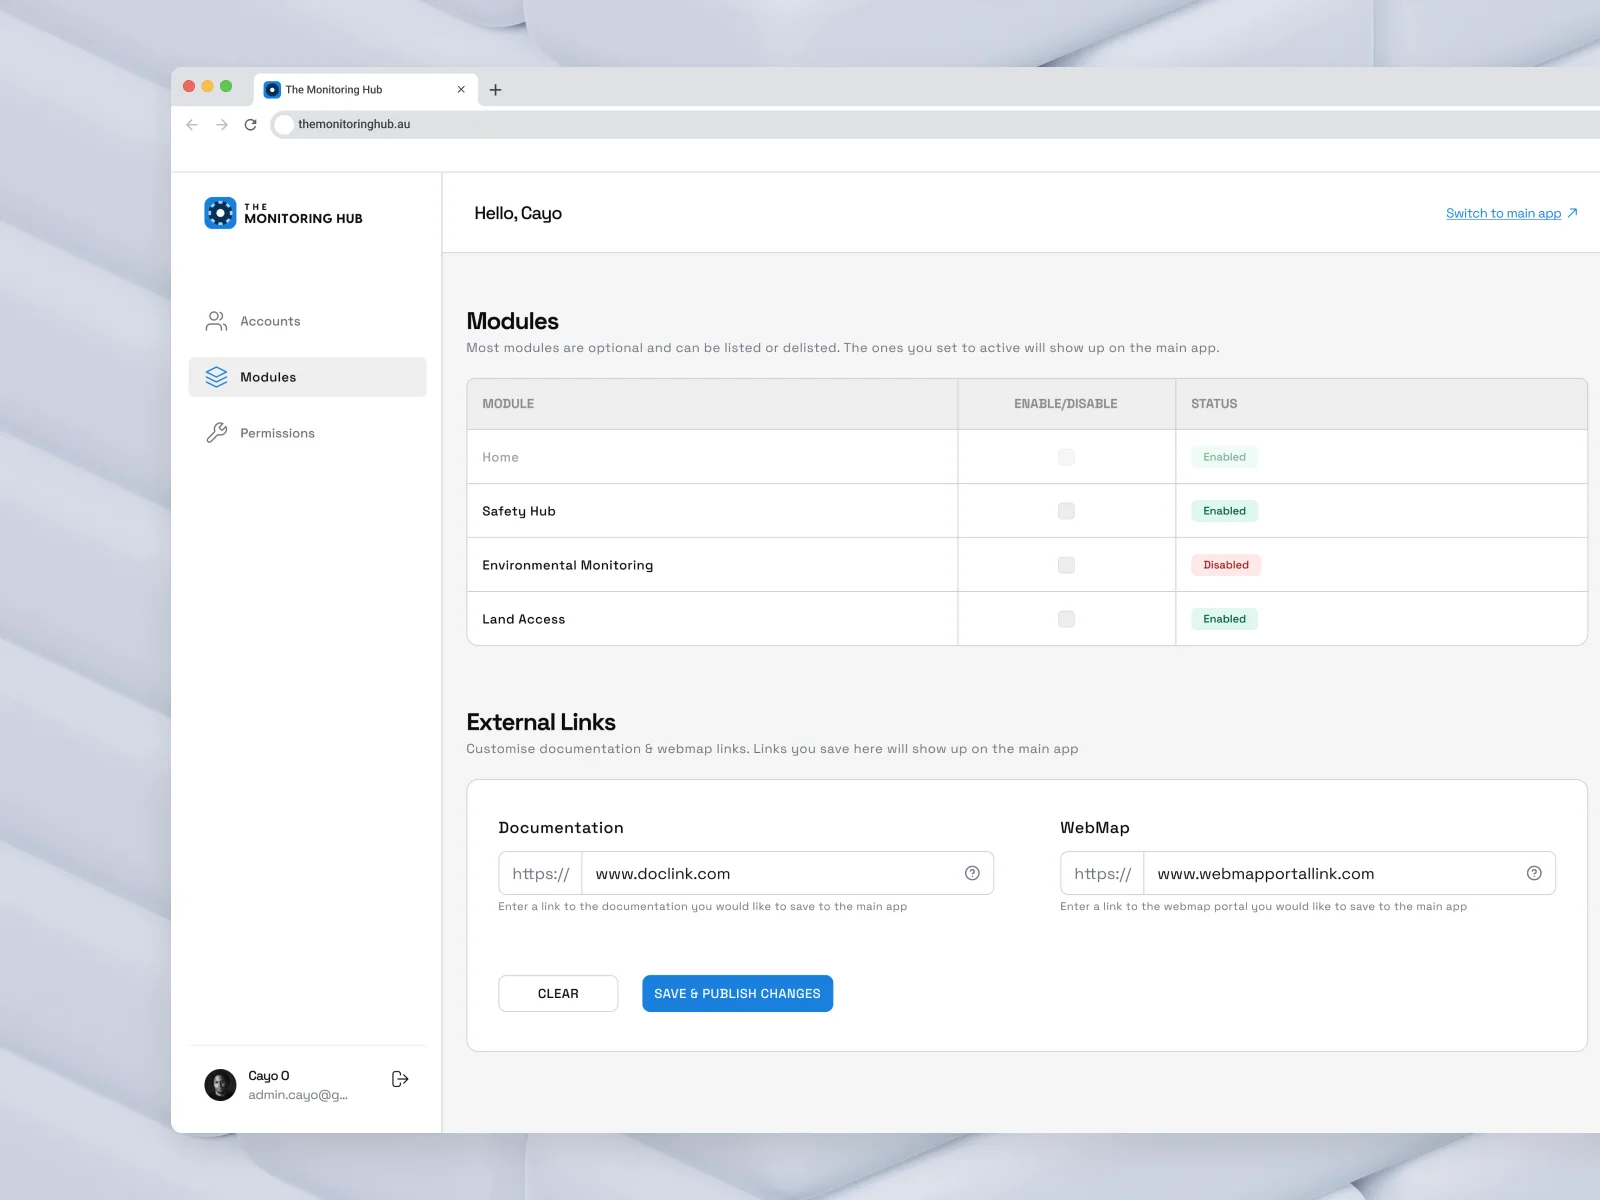Open the Accounts sidebar item
This screenshot has height=1200, width=1600.
pos(307,321)
